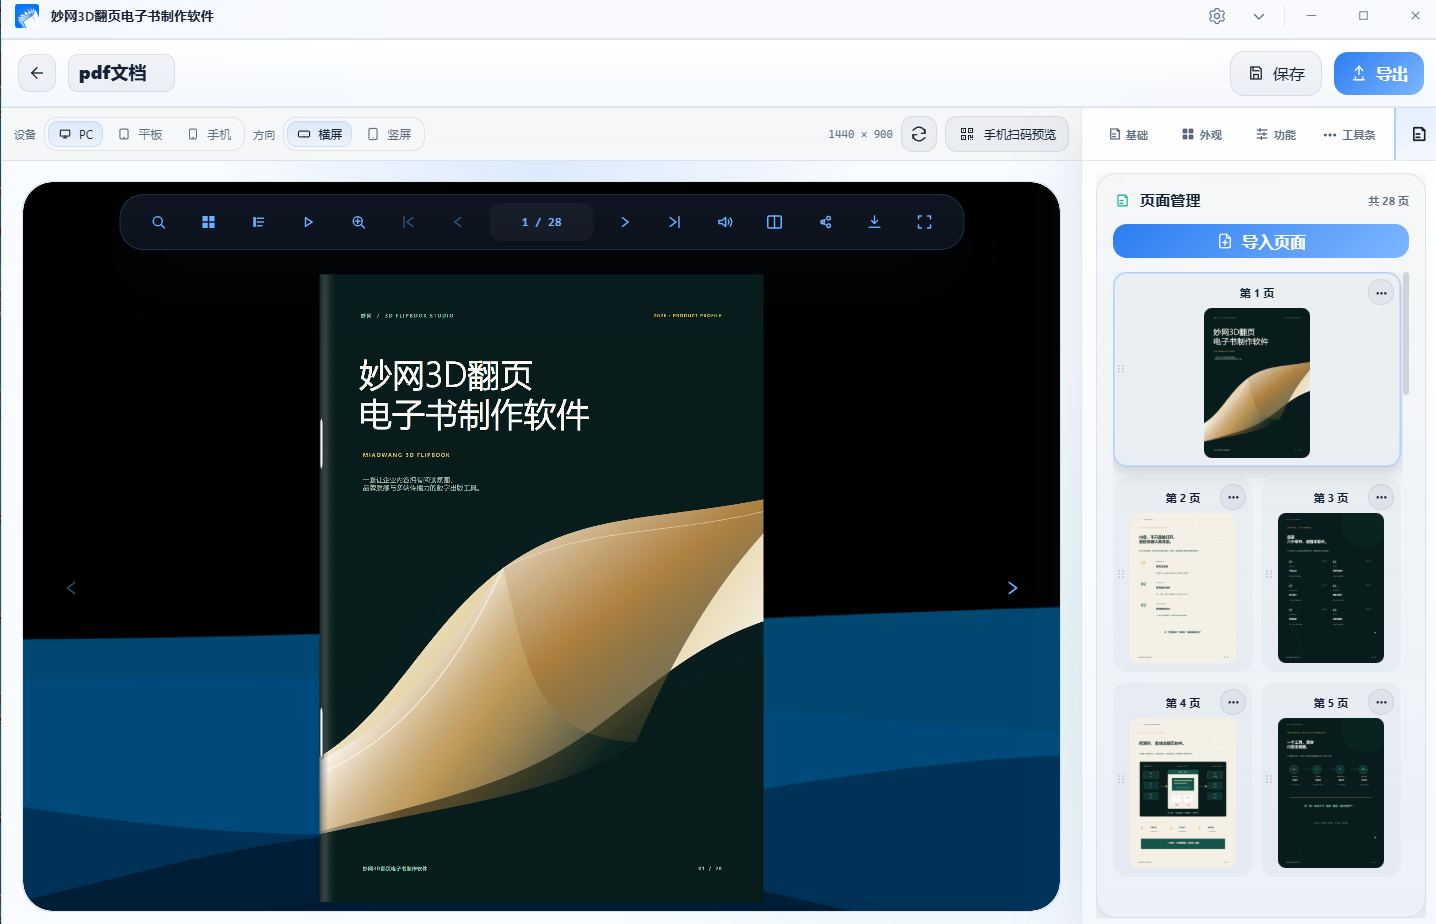Open more options for 第 5 页
1436x924 pixels.
coord(1381,702)
